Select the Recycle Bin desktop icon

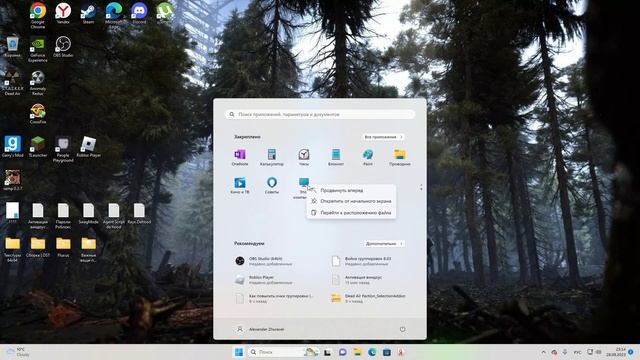click(x=12, y=47)
